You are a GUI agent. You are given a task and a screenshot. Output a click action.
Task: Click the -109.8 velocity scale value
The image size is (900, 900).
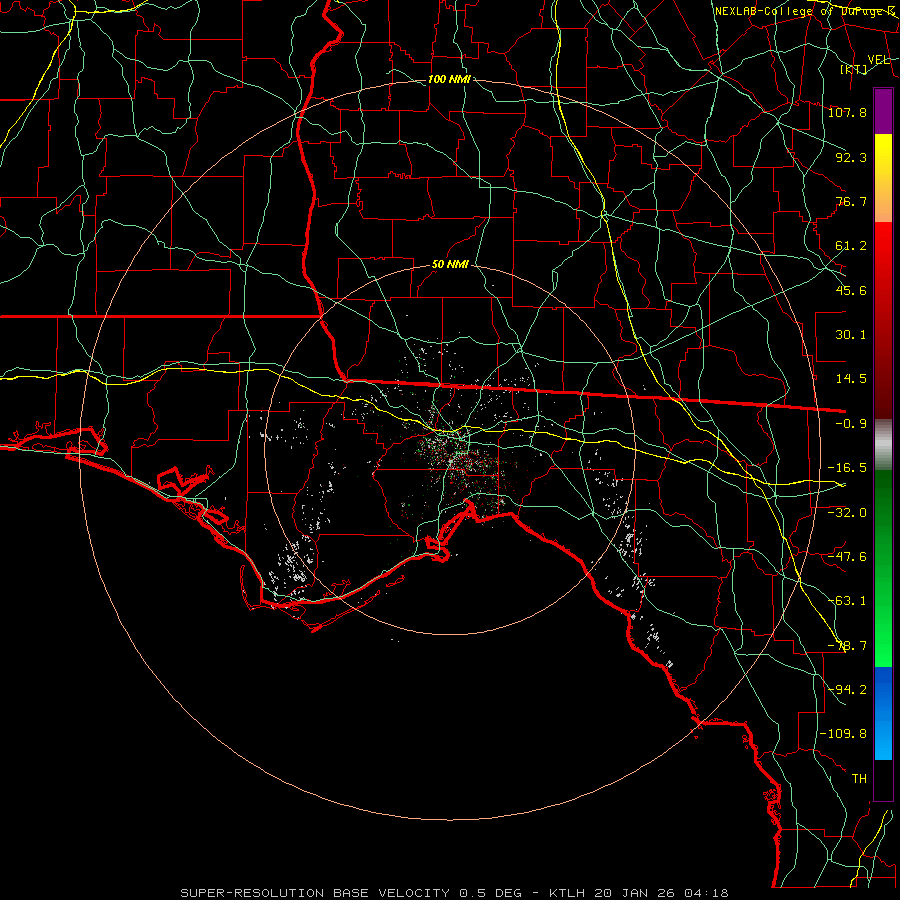click(x=843, y=734)
